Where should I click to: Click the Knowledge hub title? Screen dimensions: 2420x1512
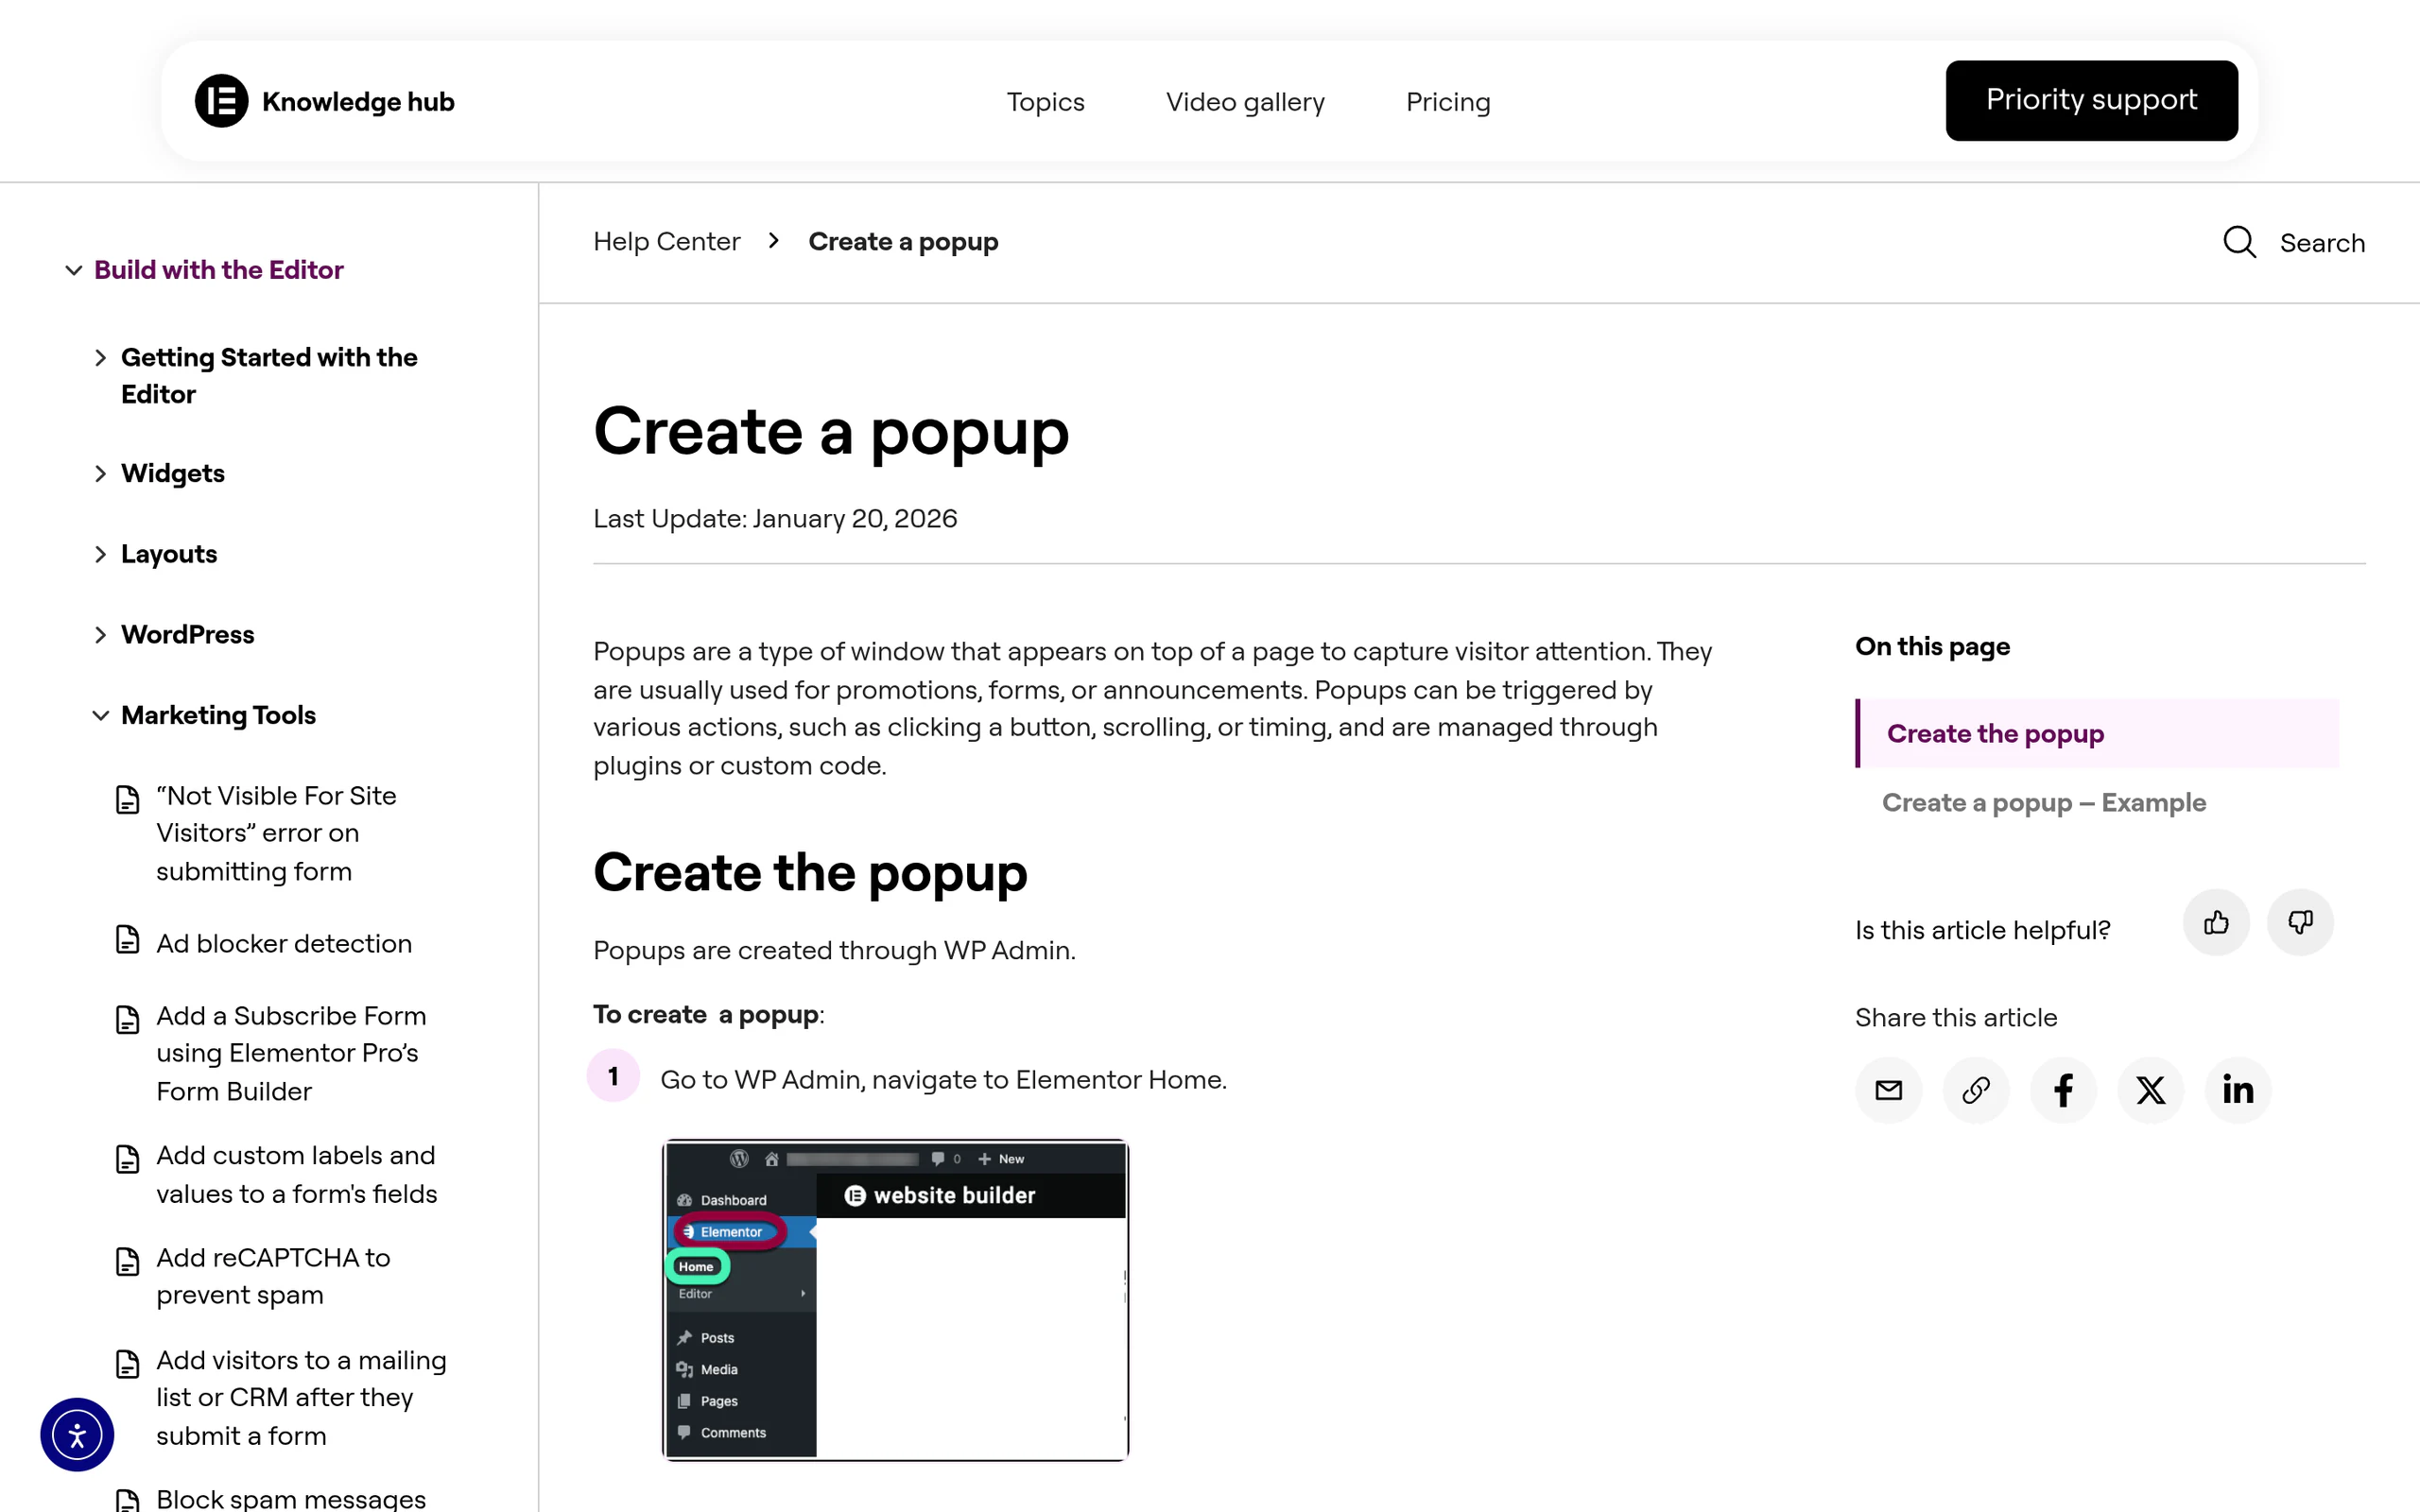358,102
